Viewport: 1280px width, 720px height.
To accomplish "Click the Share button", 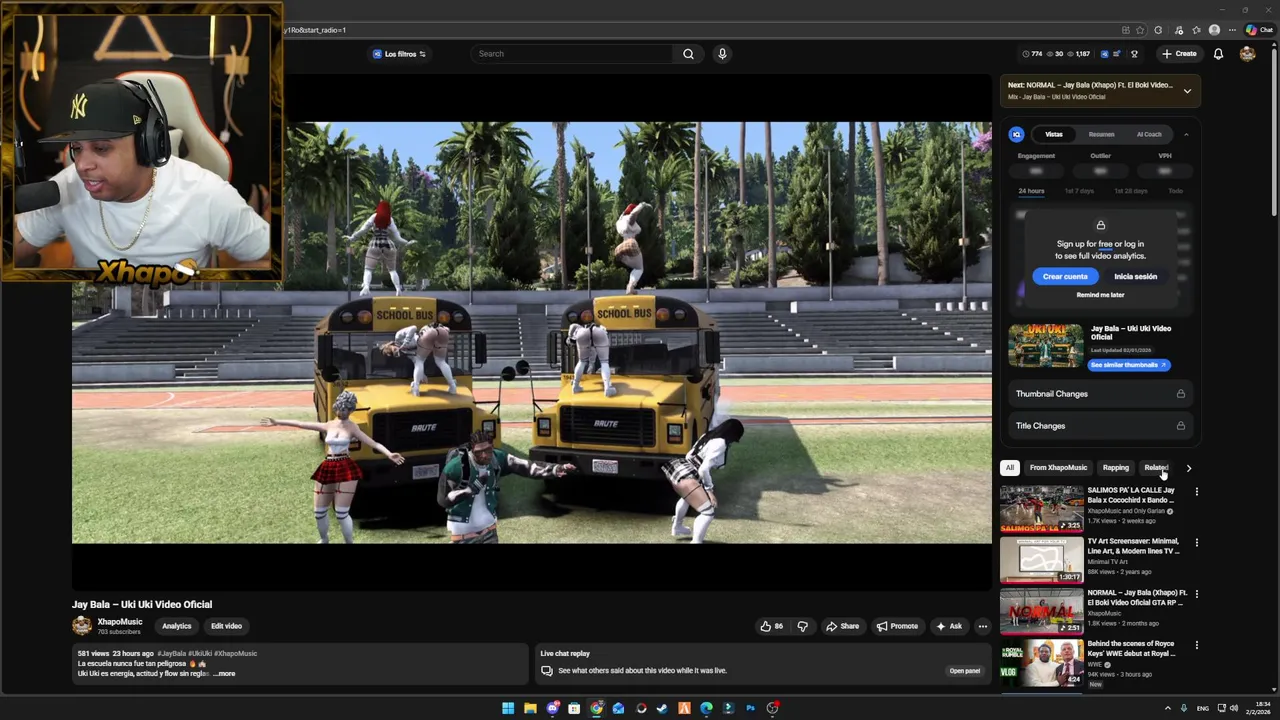I will pyautogui.click(x=841, y=626).
